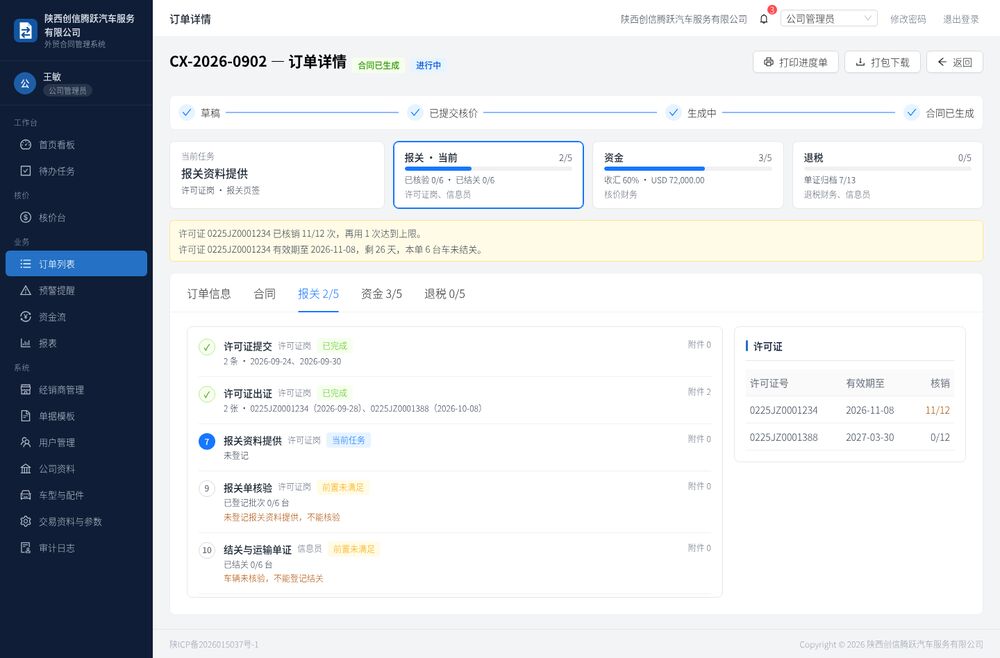Screen dimensions: 1000x658
Task: Click step number 10 circle for 结关与运输单证
Action: [x=207, y=550]
